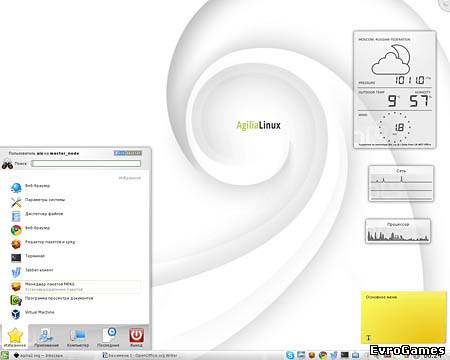Image resolution: width=450 pixels, height=360 pixels.
Task: Click the terminal icon in system tray
Action: [x=344, y=355]
